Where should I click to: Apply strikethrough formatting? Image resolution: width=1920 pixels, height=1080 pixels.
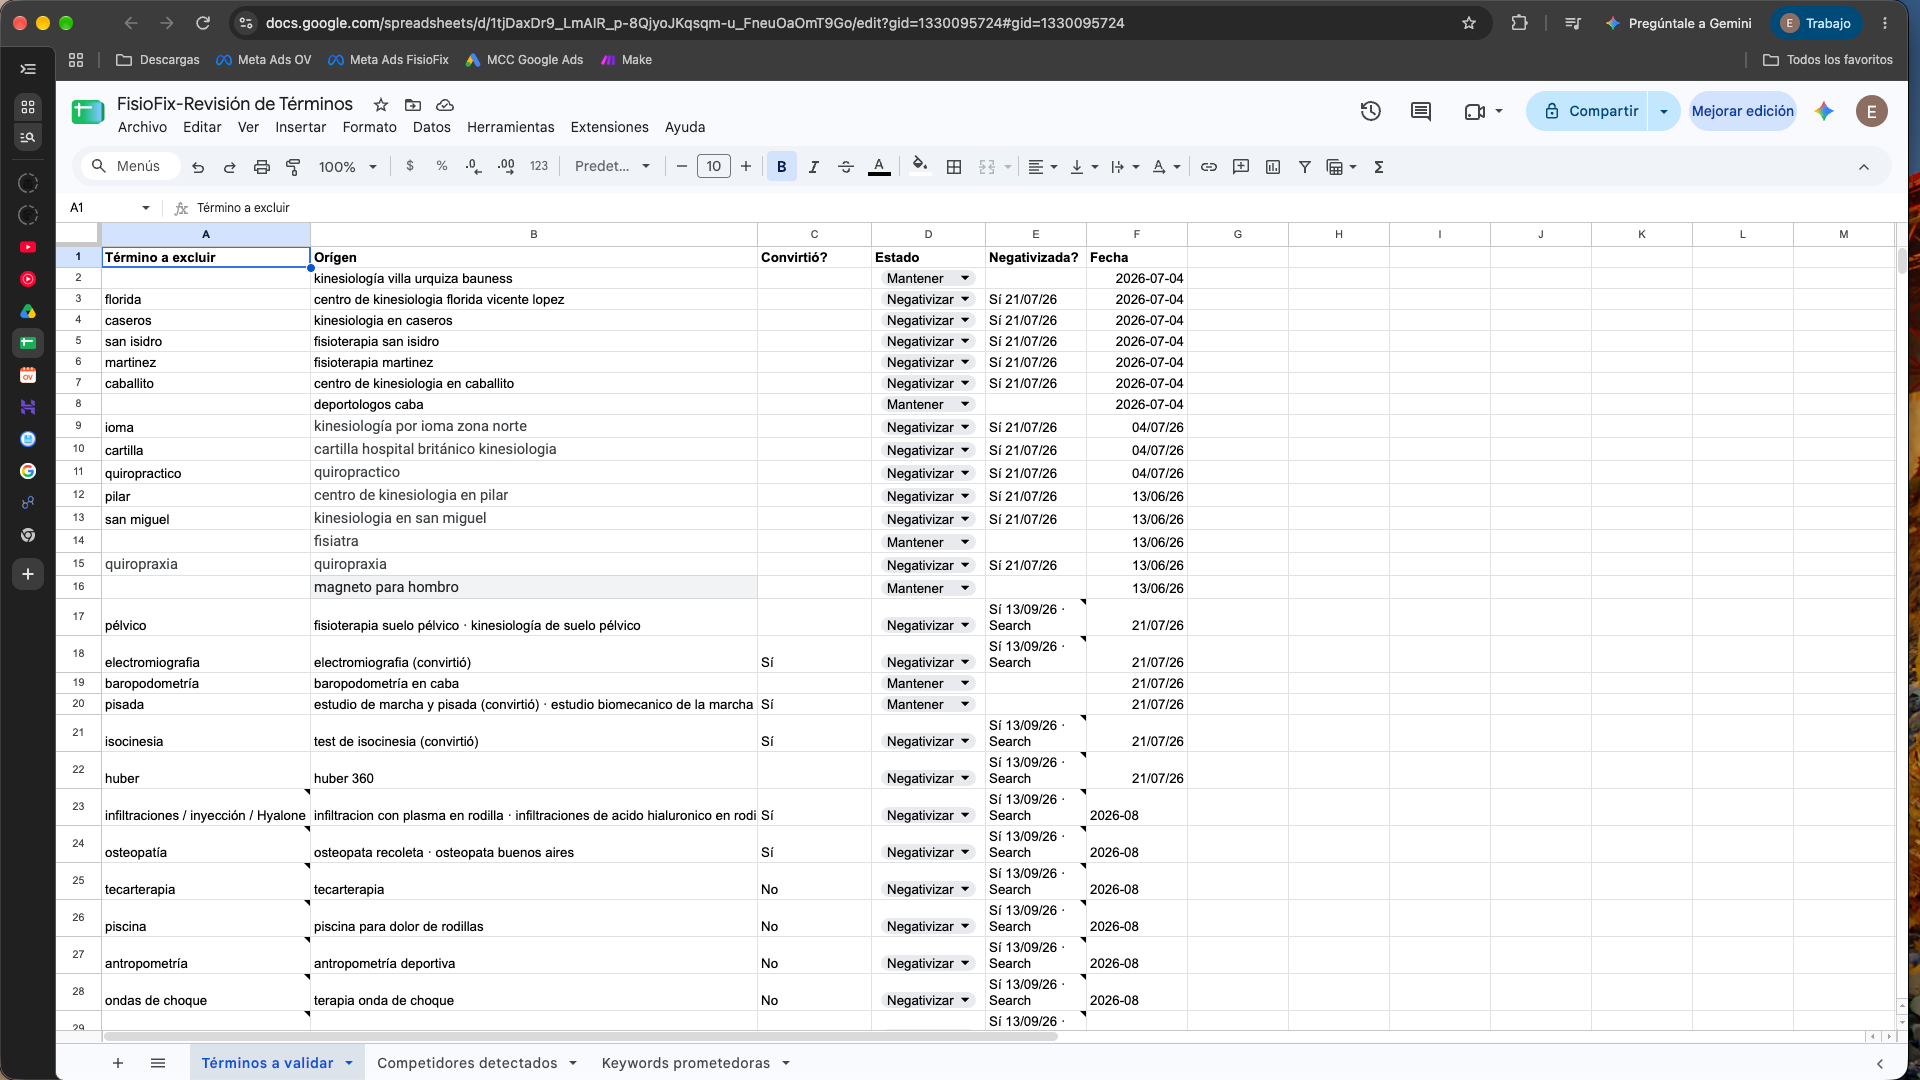point(846,167)
